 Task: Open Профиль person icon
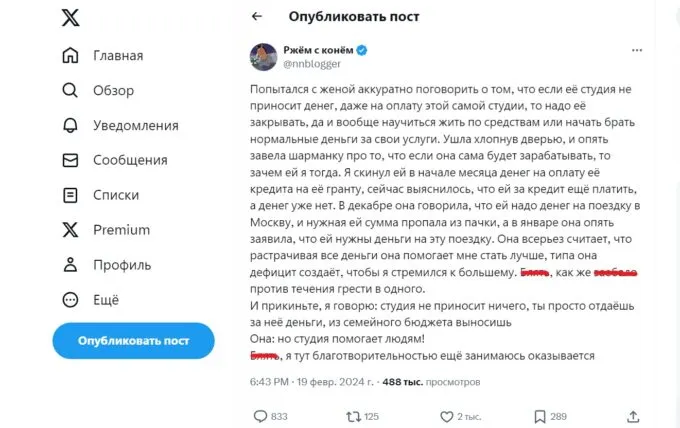[x=70, y=265]
